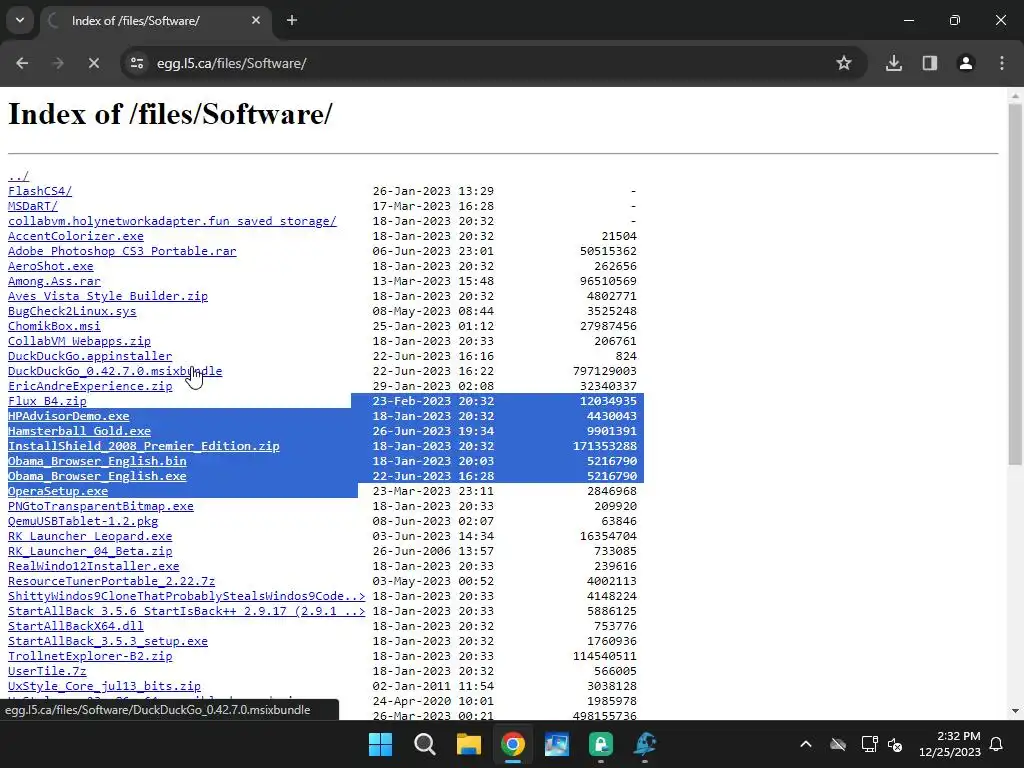Download UxStyle Core jul13 bits.zip

(104, 687)
